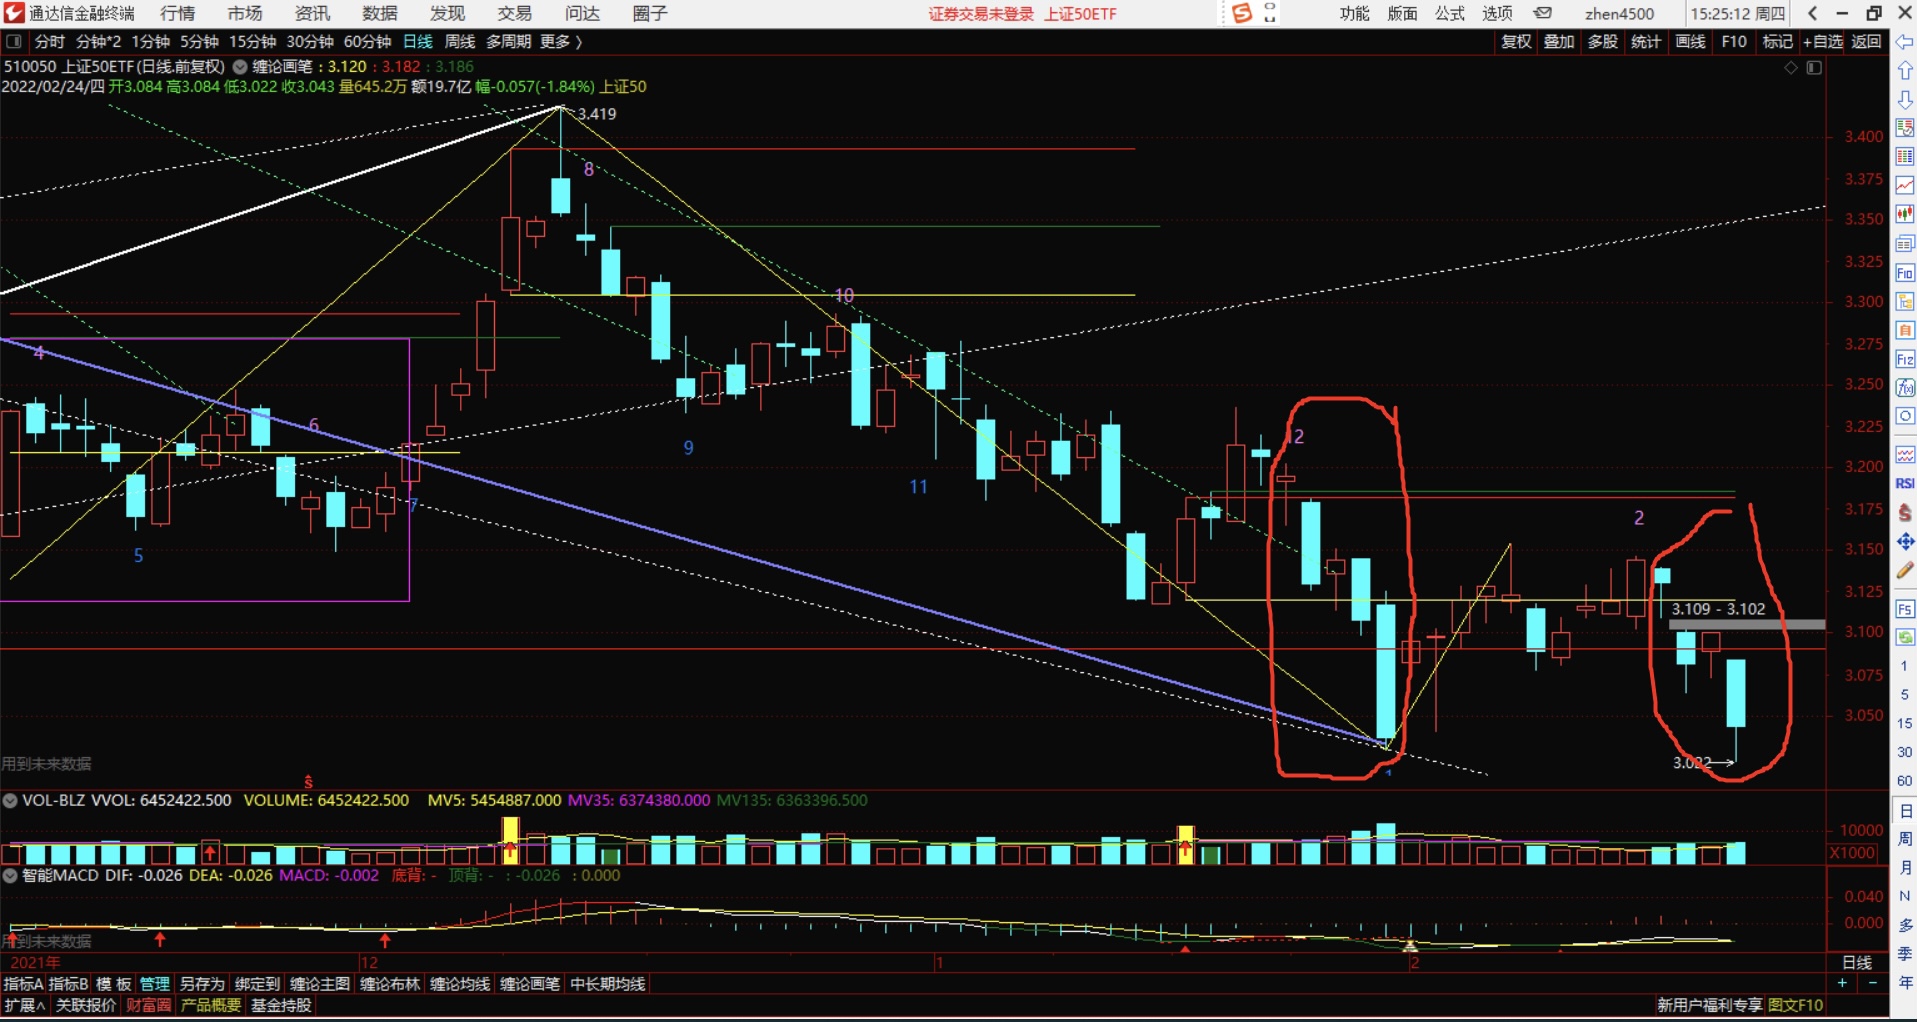Click the diamond icon at chart top right

click(x=1791, y=68)
